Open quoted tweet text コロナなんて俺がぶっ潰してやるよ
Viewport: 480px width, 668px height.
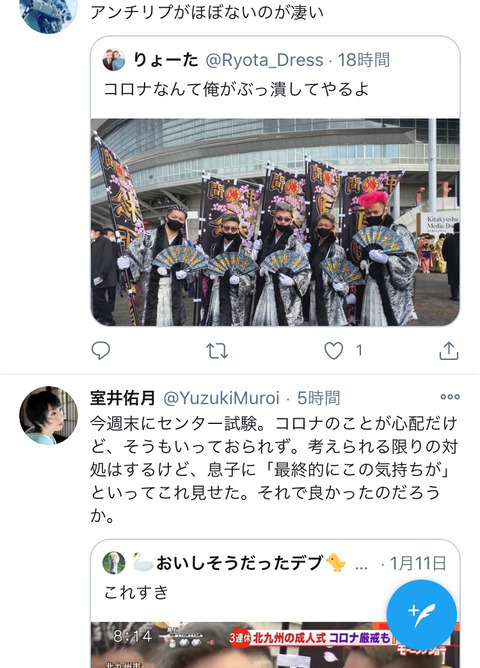tap(236, 89)
